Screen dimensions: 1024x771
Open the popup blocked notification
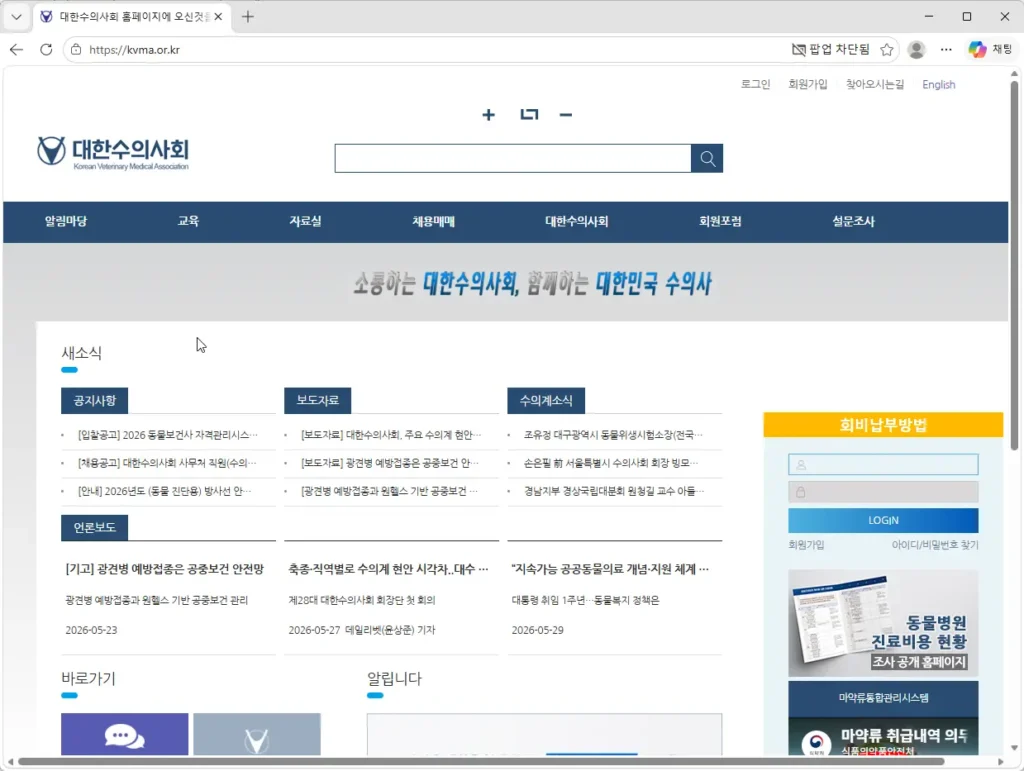[x=830, y=50]
